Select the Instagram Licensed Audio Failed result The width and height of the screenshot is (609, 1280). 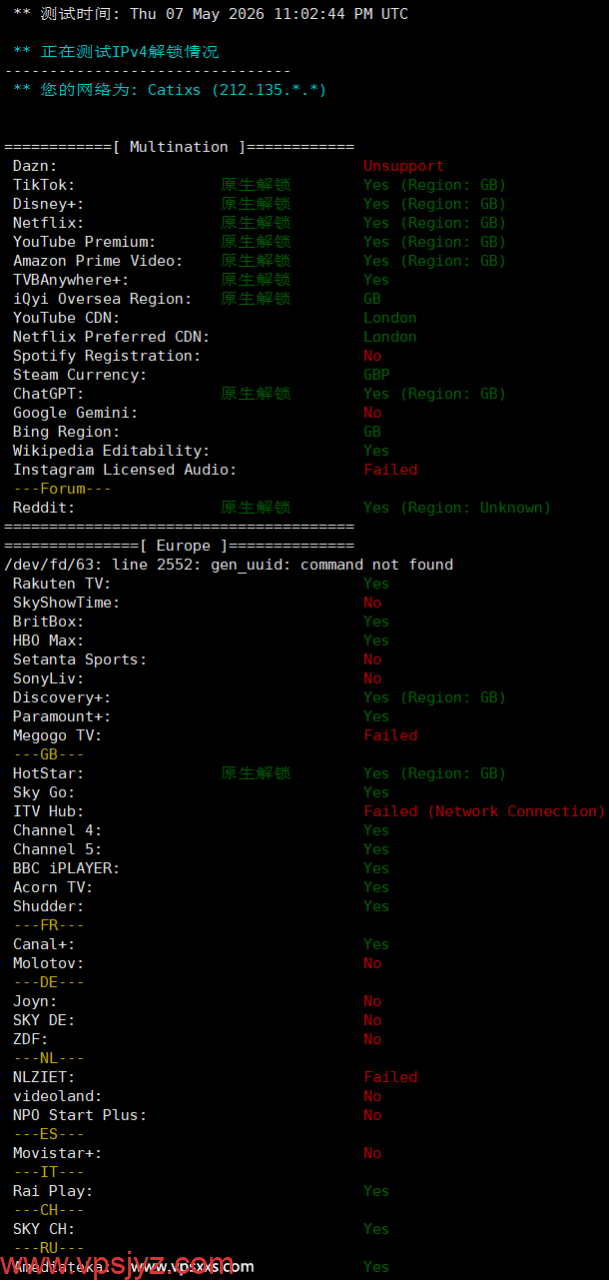pos(390,470)
